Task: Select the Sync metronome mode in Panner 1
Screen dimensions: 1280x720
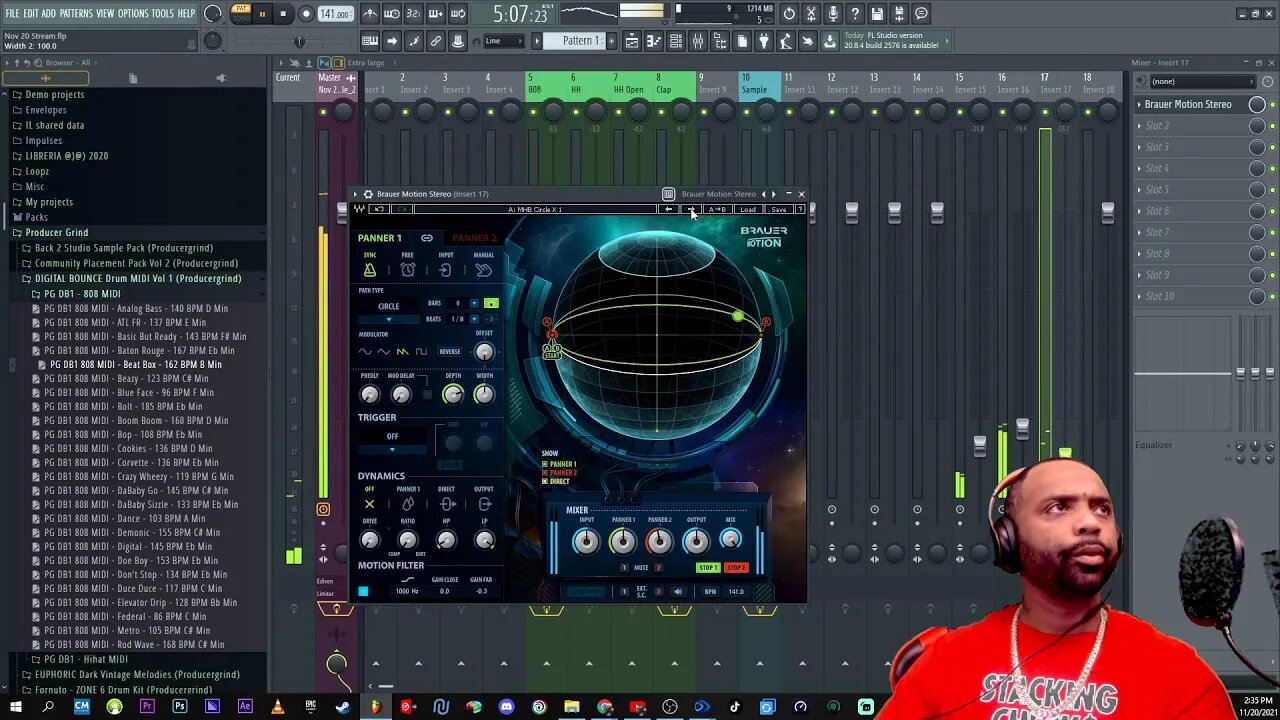Action: [x=369, y=270]
